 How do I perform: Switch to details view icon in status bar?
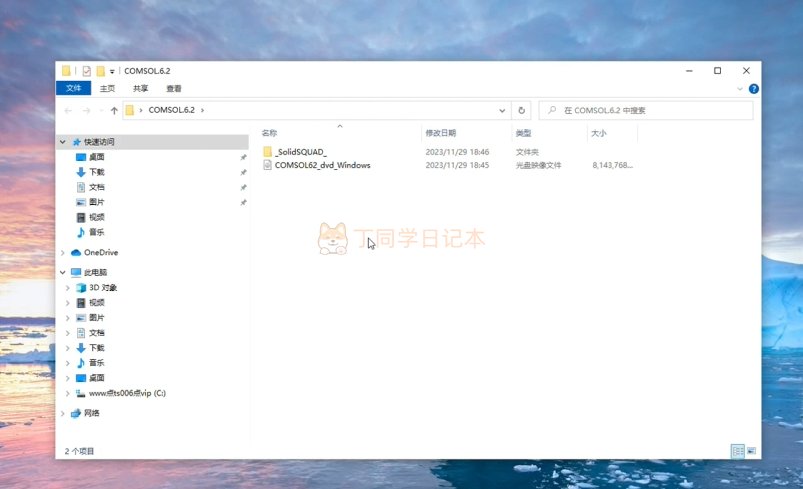pyautogui.click(x=737, y=451)
